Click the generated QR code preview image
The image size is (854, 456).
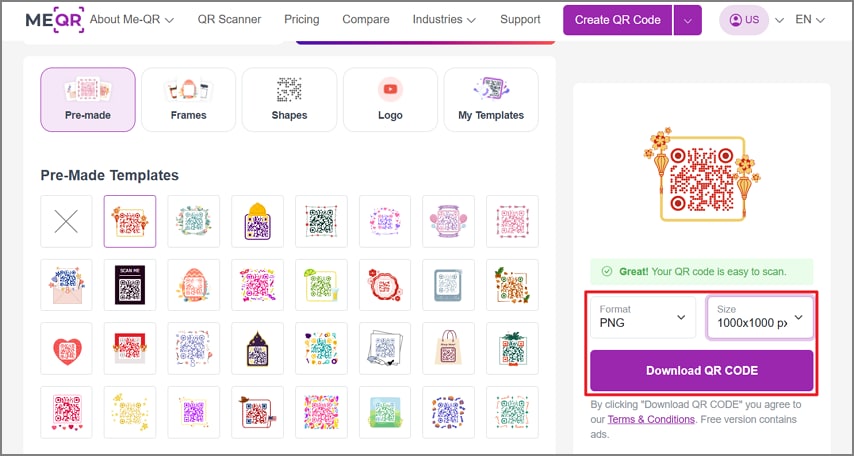point(702,174)
